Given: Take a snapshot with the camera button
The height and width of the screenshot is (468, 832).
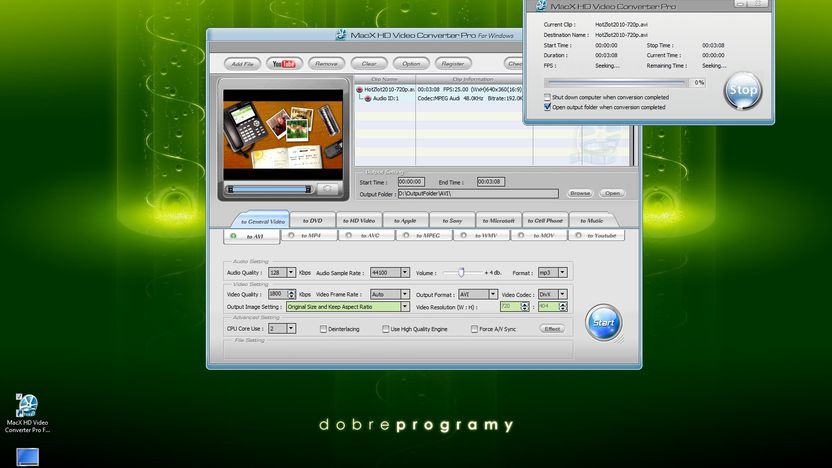Looking at the screenshot, I should pyautogui.click(x=327, y=189).
